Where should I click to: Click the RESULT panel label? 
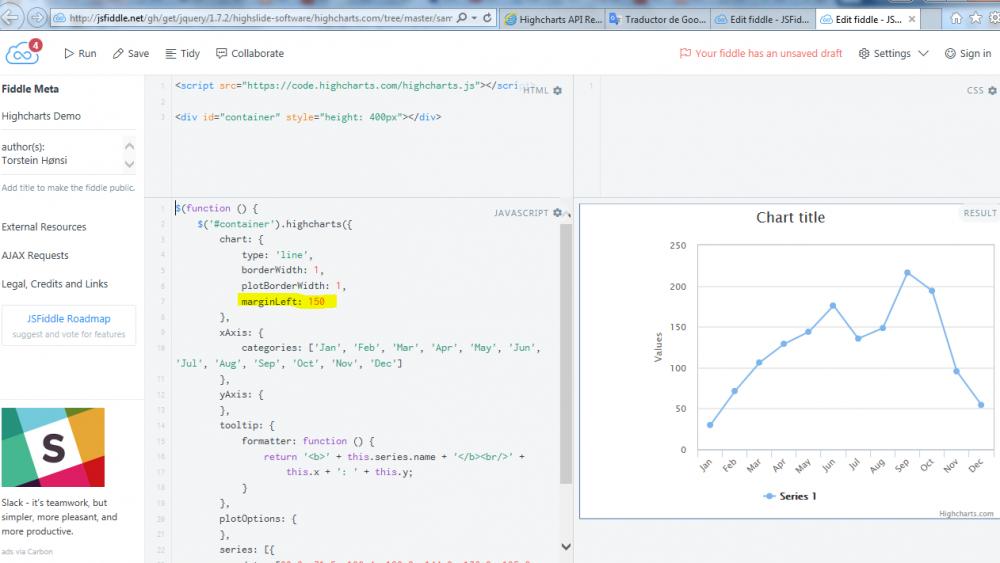(x=980, y=213)
